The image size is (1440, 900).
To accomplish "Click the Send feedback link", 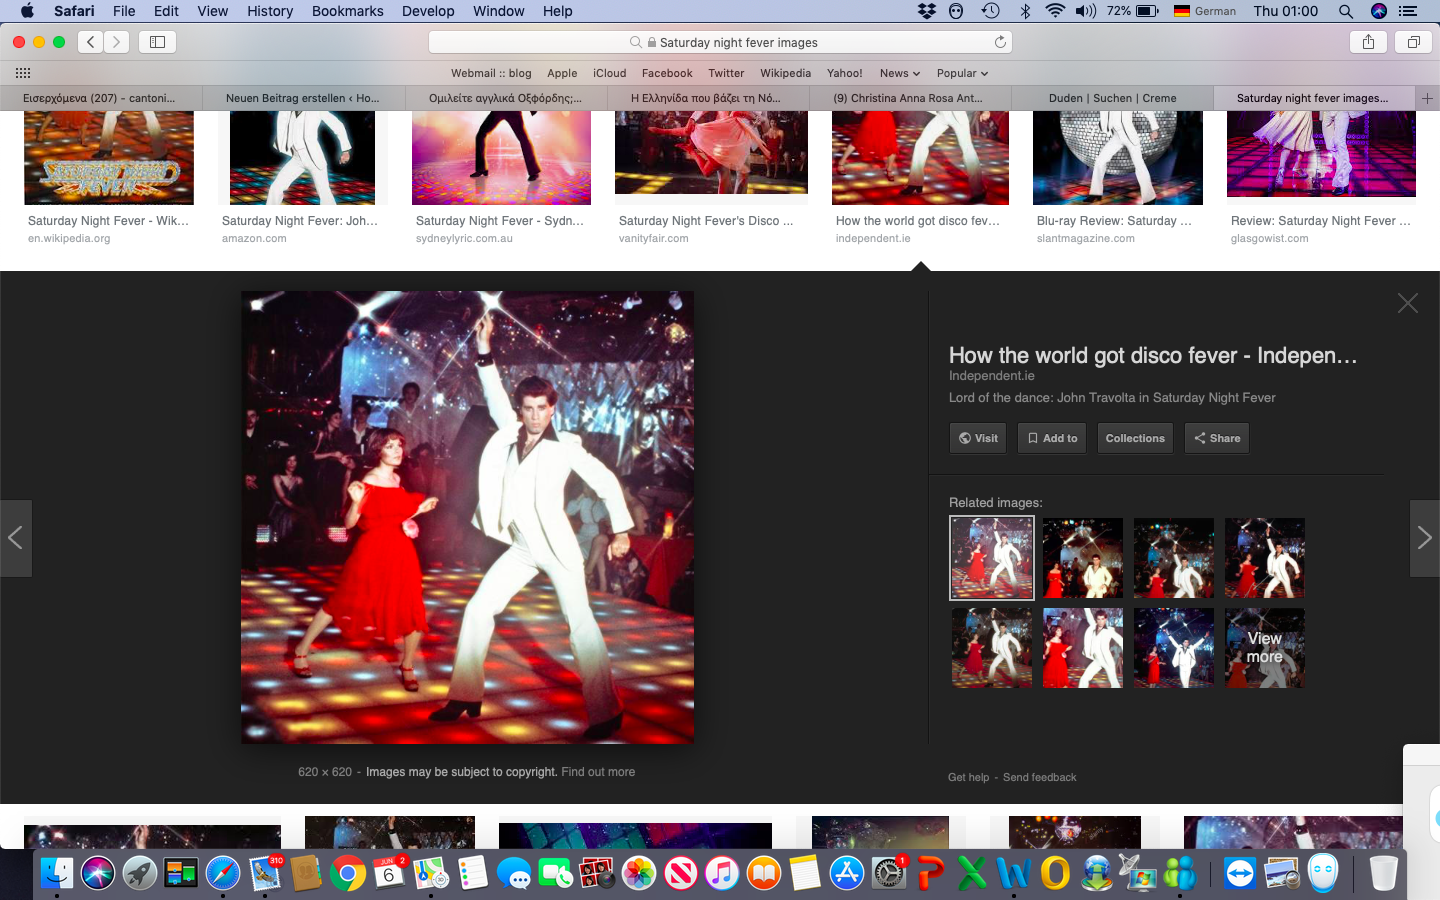I will click(1040, 777).
